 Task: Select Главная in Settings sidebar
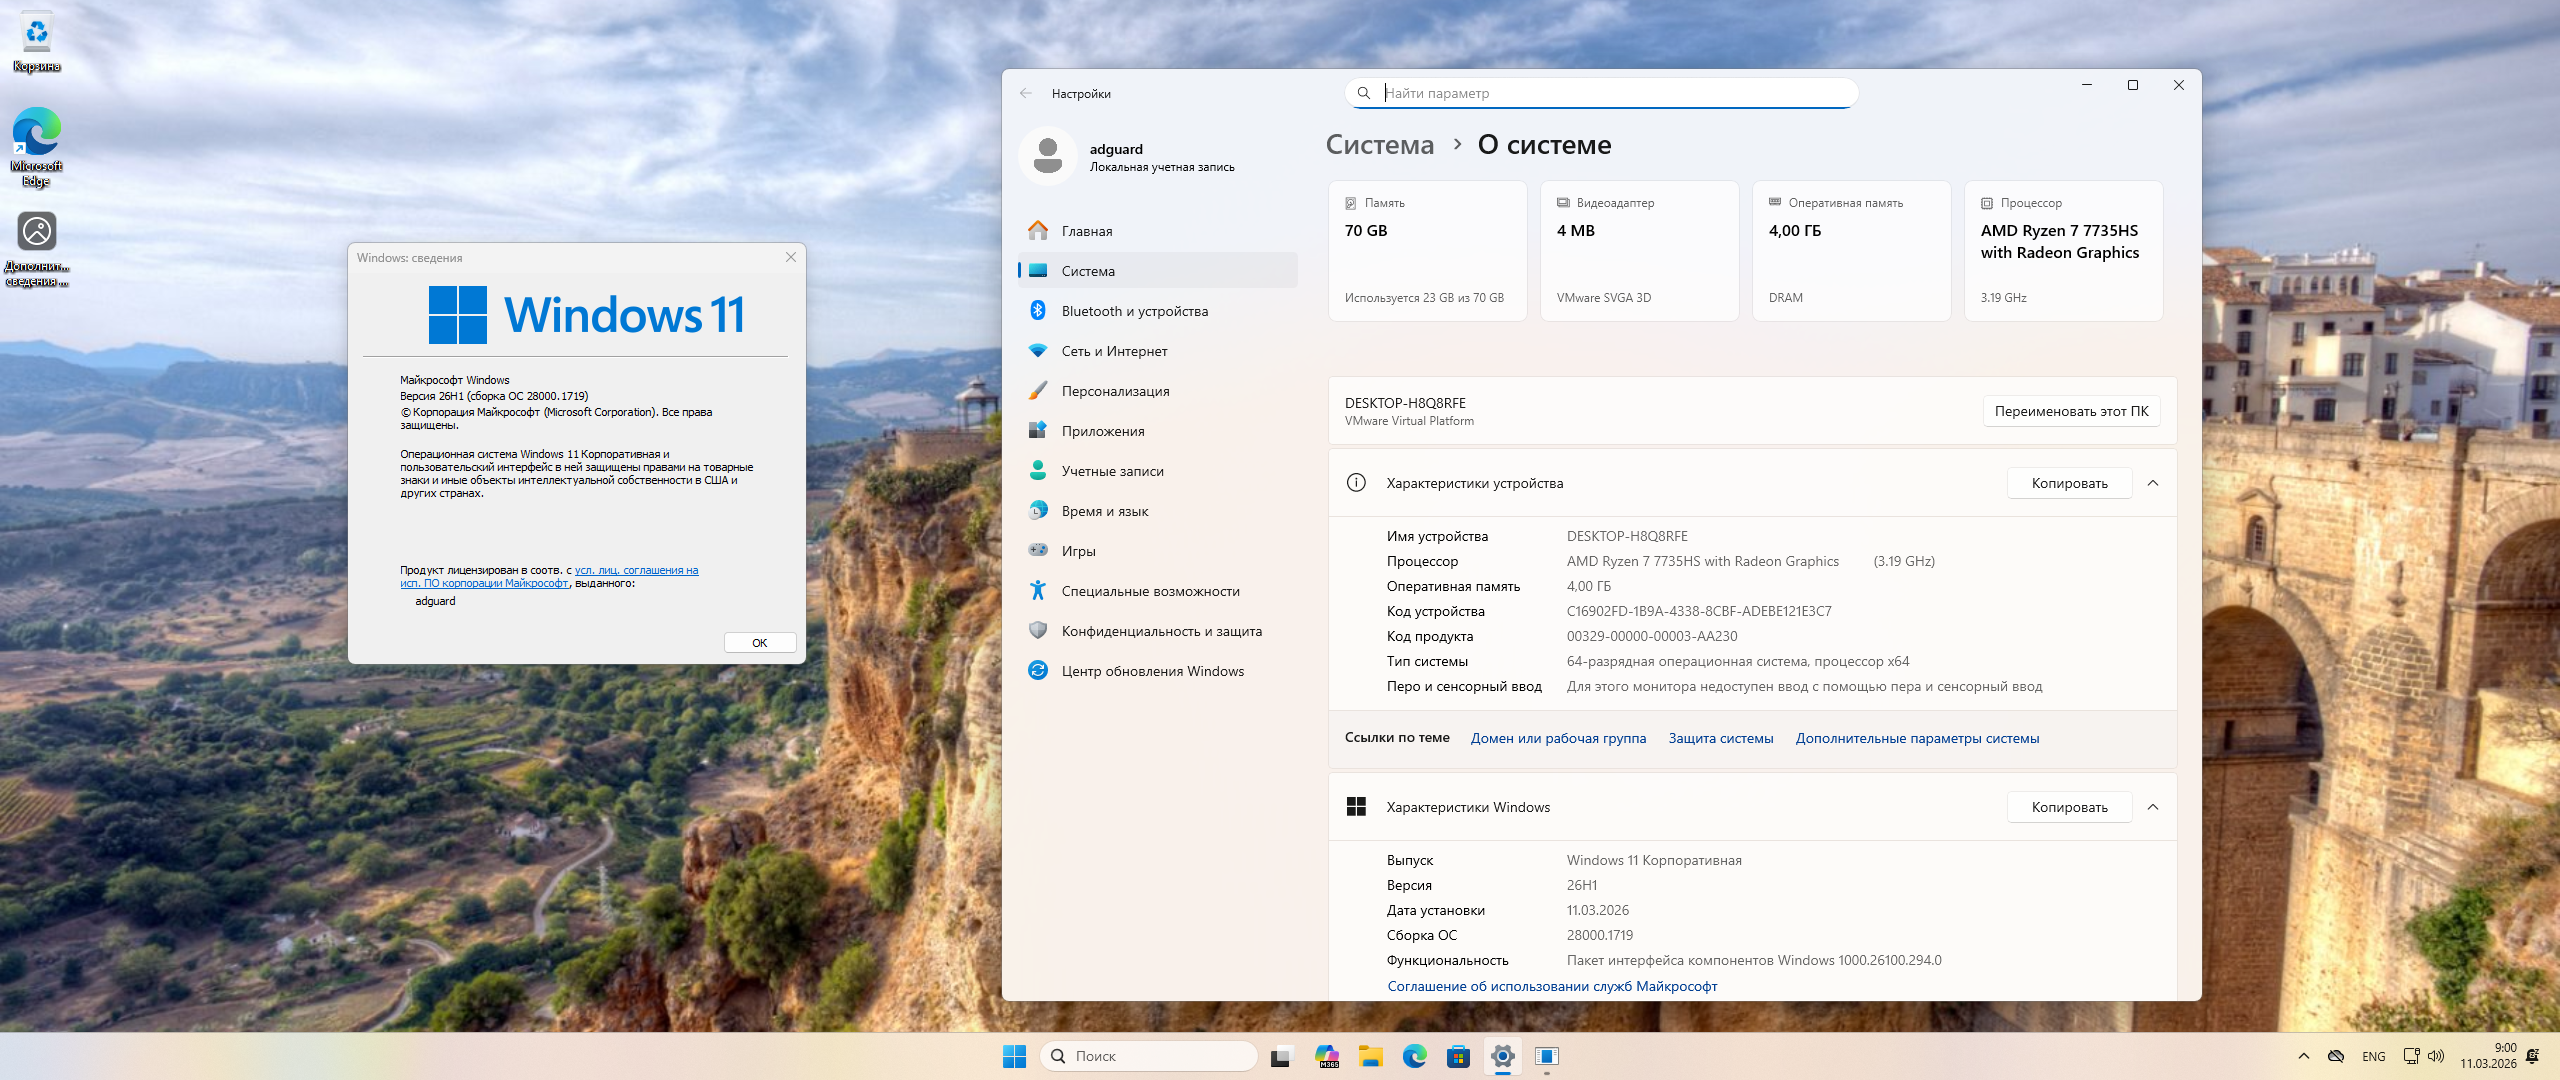[x=1086, y=231]
